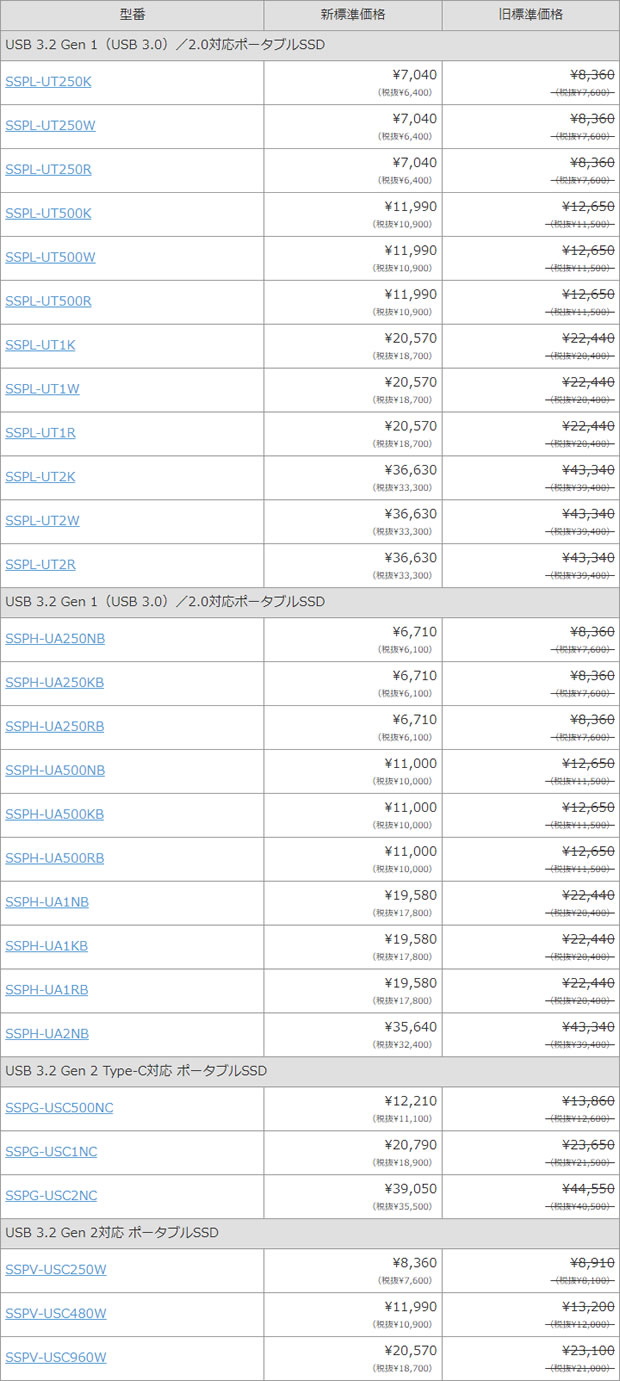Follow the SSPL-UT2R link

point(40,565)
